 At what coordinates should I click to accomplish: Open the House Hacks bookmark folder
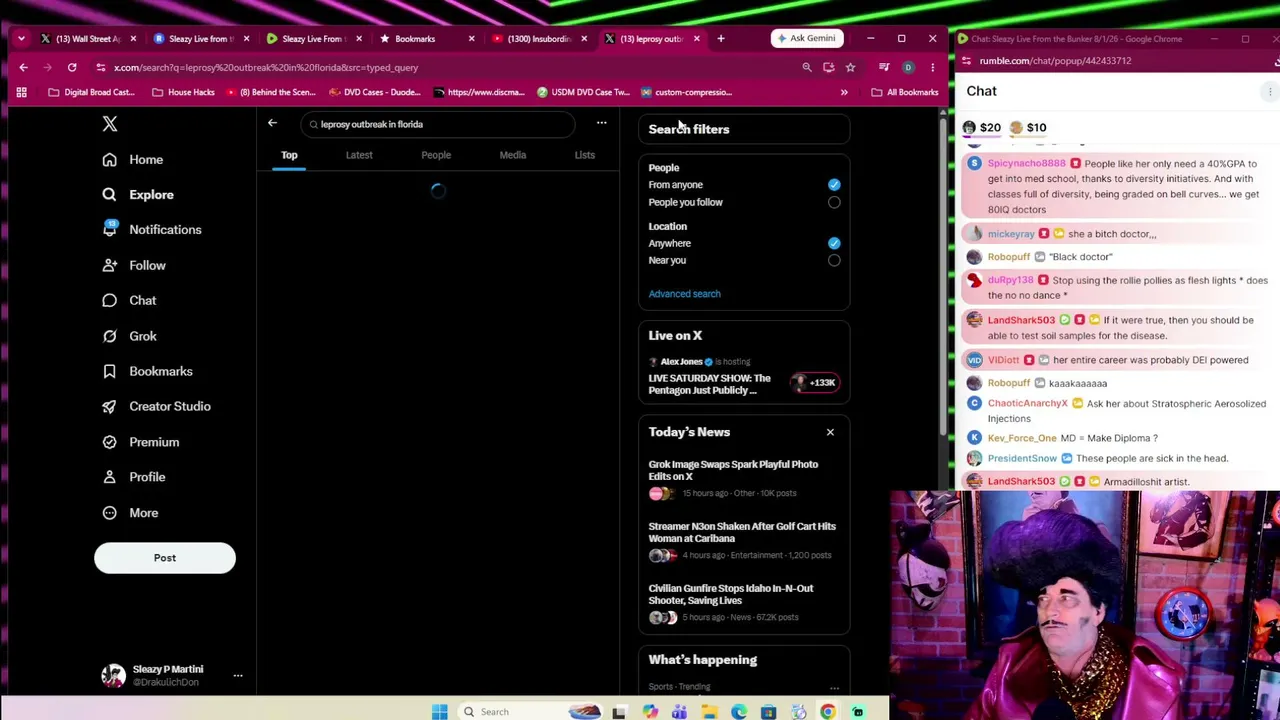183,92
